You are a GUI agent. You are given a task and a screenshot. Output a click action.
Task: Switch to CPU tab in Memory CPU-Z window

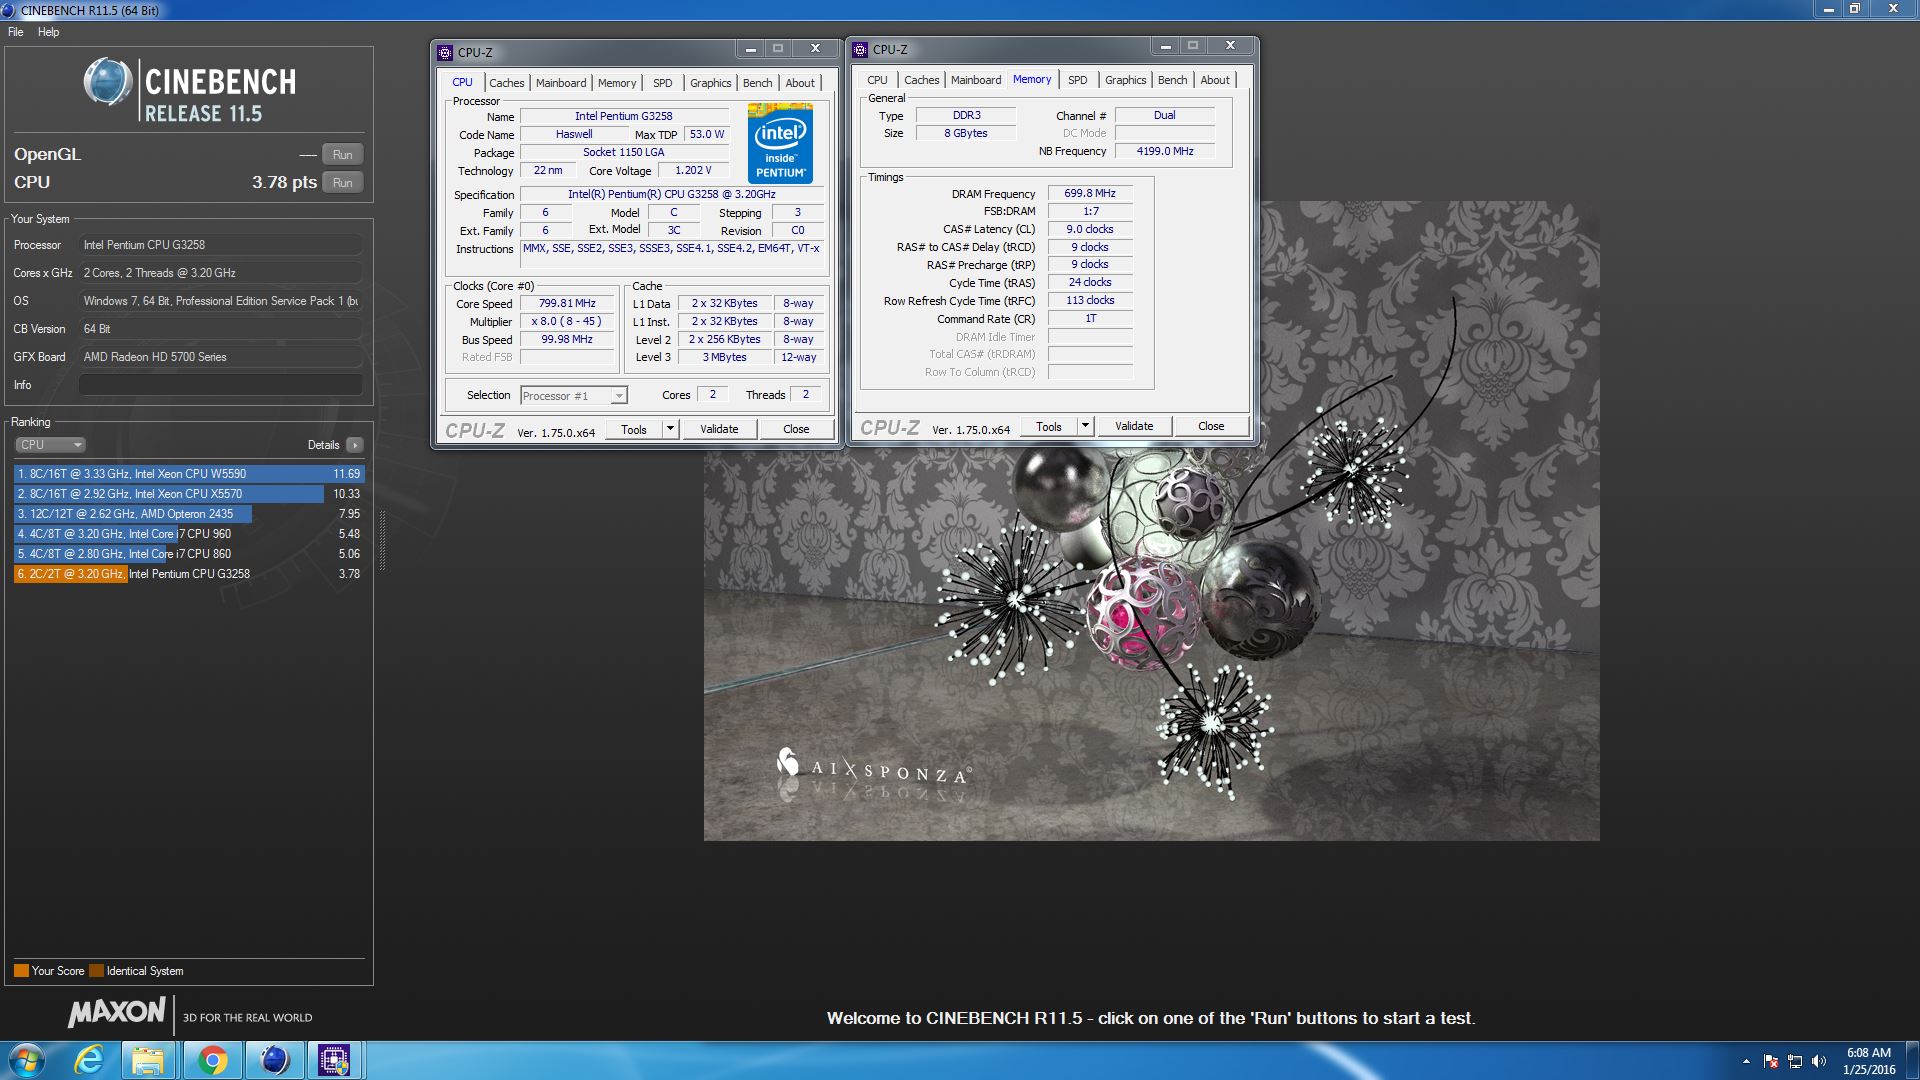[x=877, y=80]
